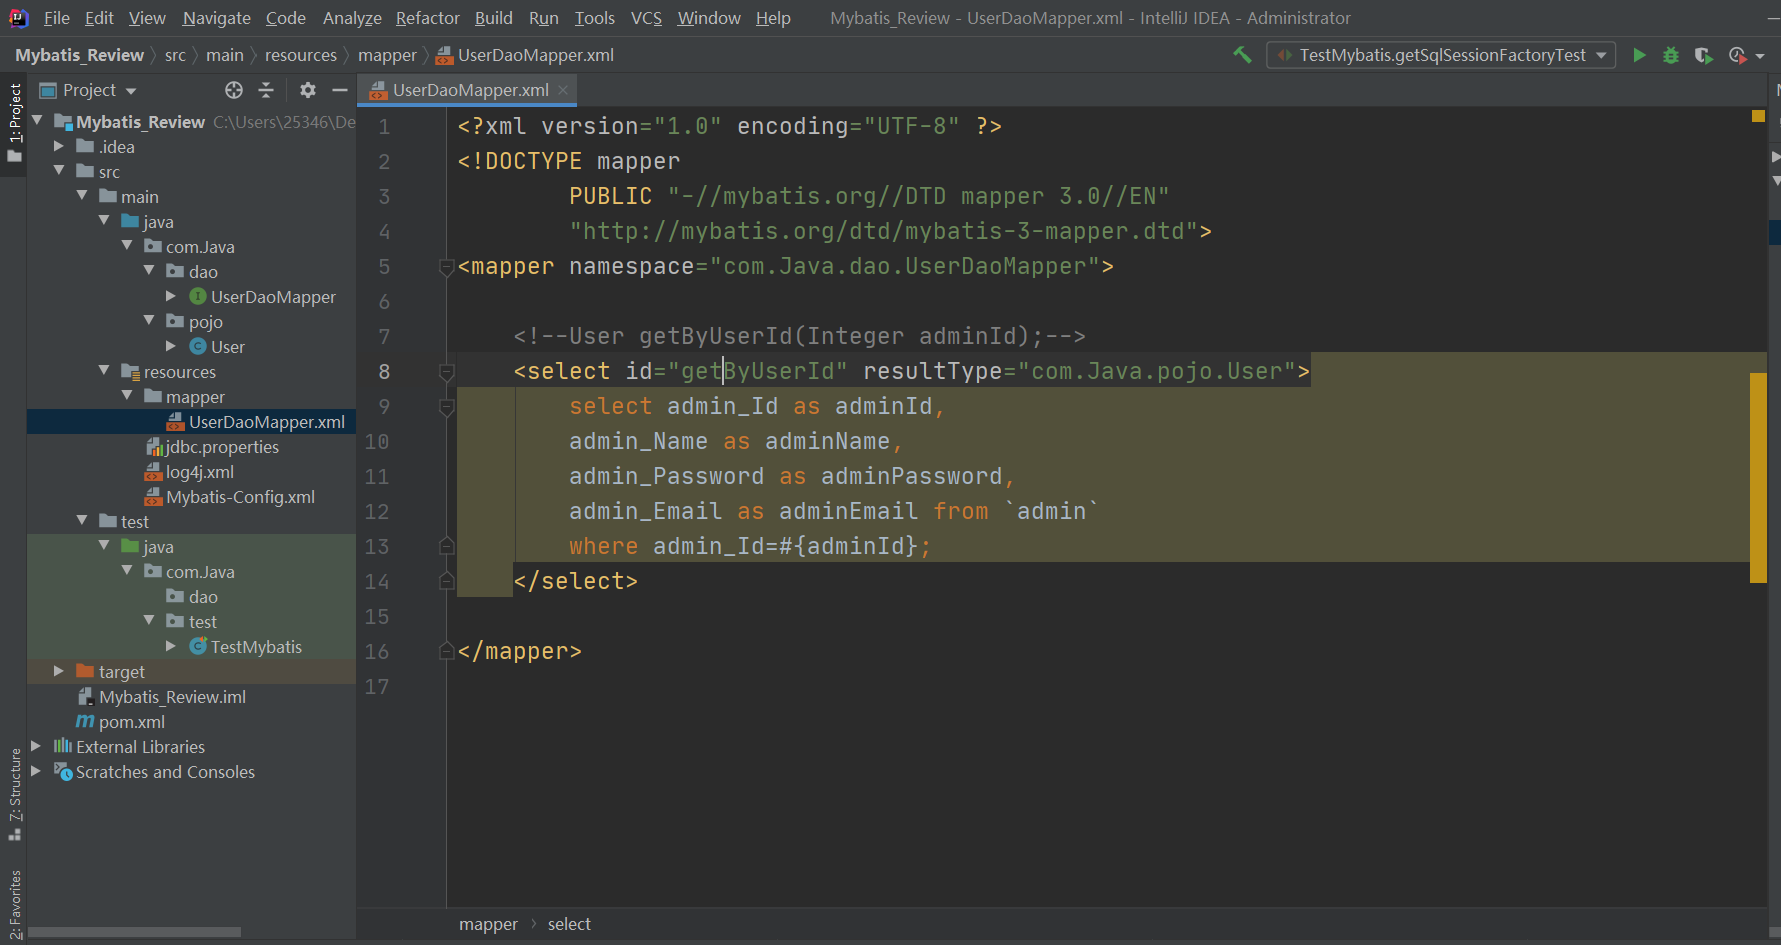Open log4j.xml file
This screenshot has width=1781, height=945.
coord(199,472)
